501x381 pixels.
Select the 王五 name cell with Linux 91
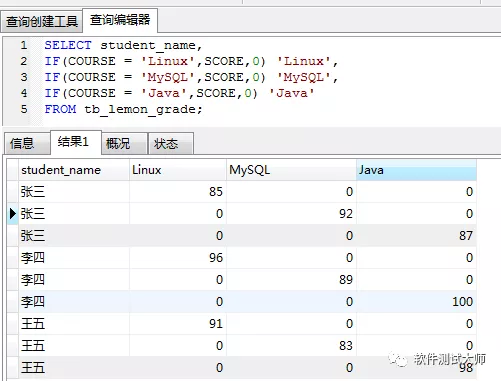pyautogui.click(x=74, y=324)
